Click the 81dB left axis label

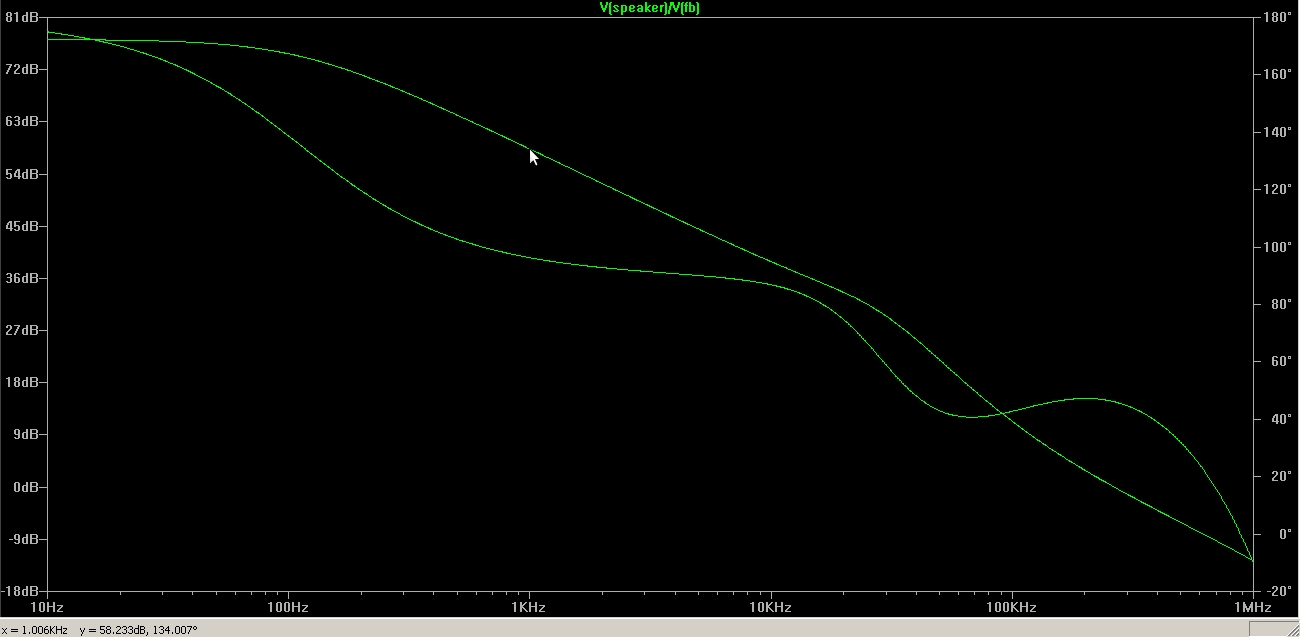pos(21,17)
